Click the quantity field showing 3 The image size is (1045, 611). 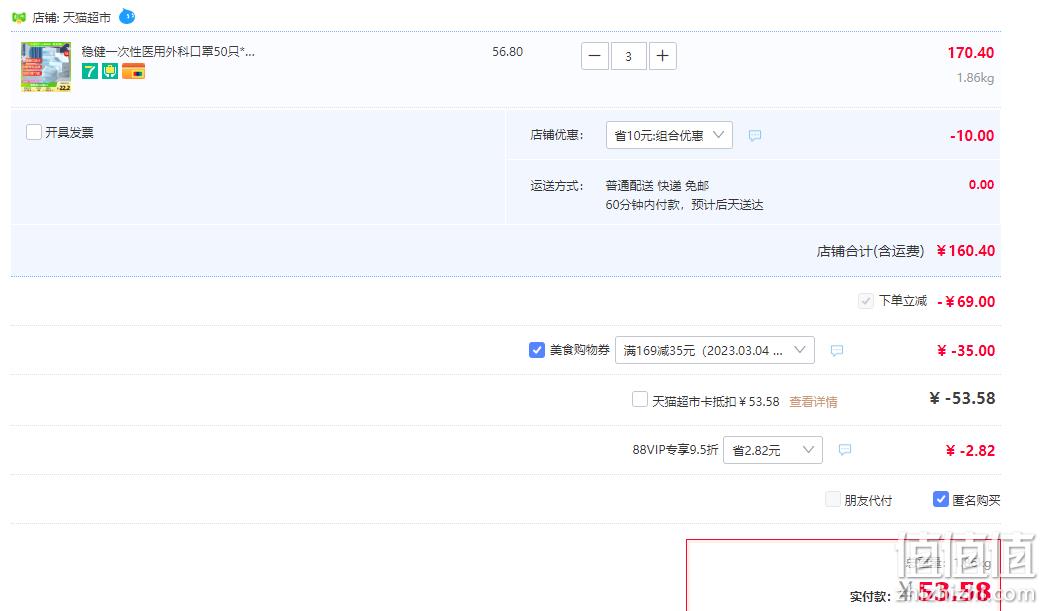(628, 56)
